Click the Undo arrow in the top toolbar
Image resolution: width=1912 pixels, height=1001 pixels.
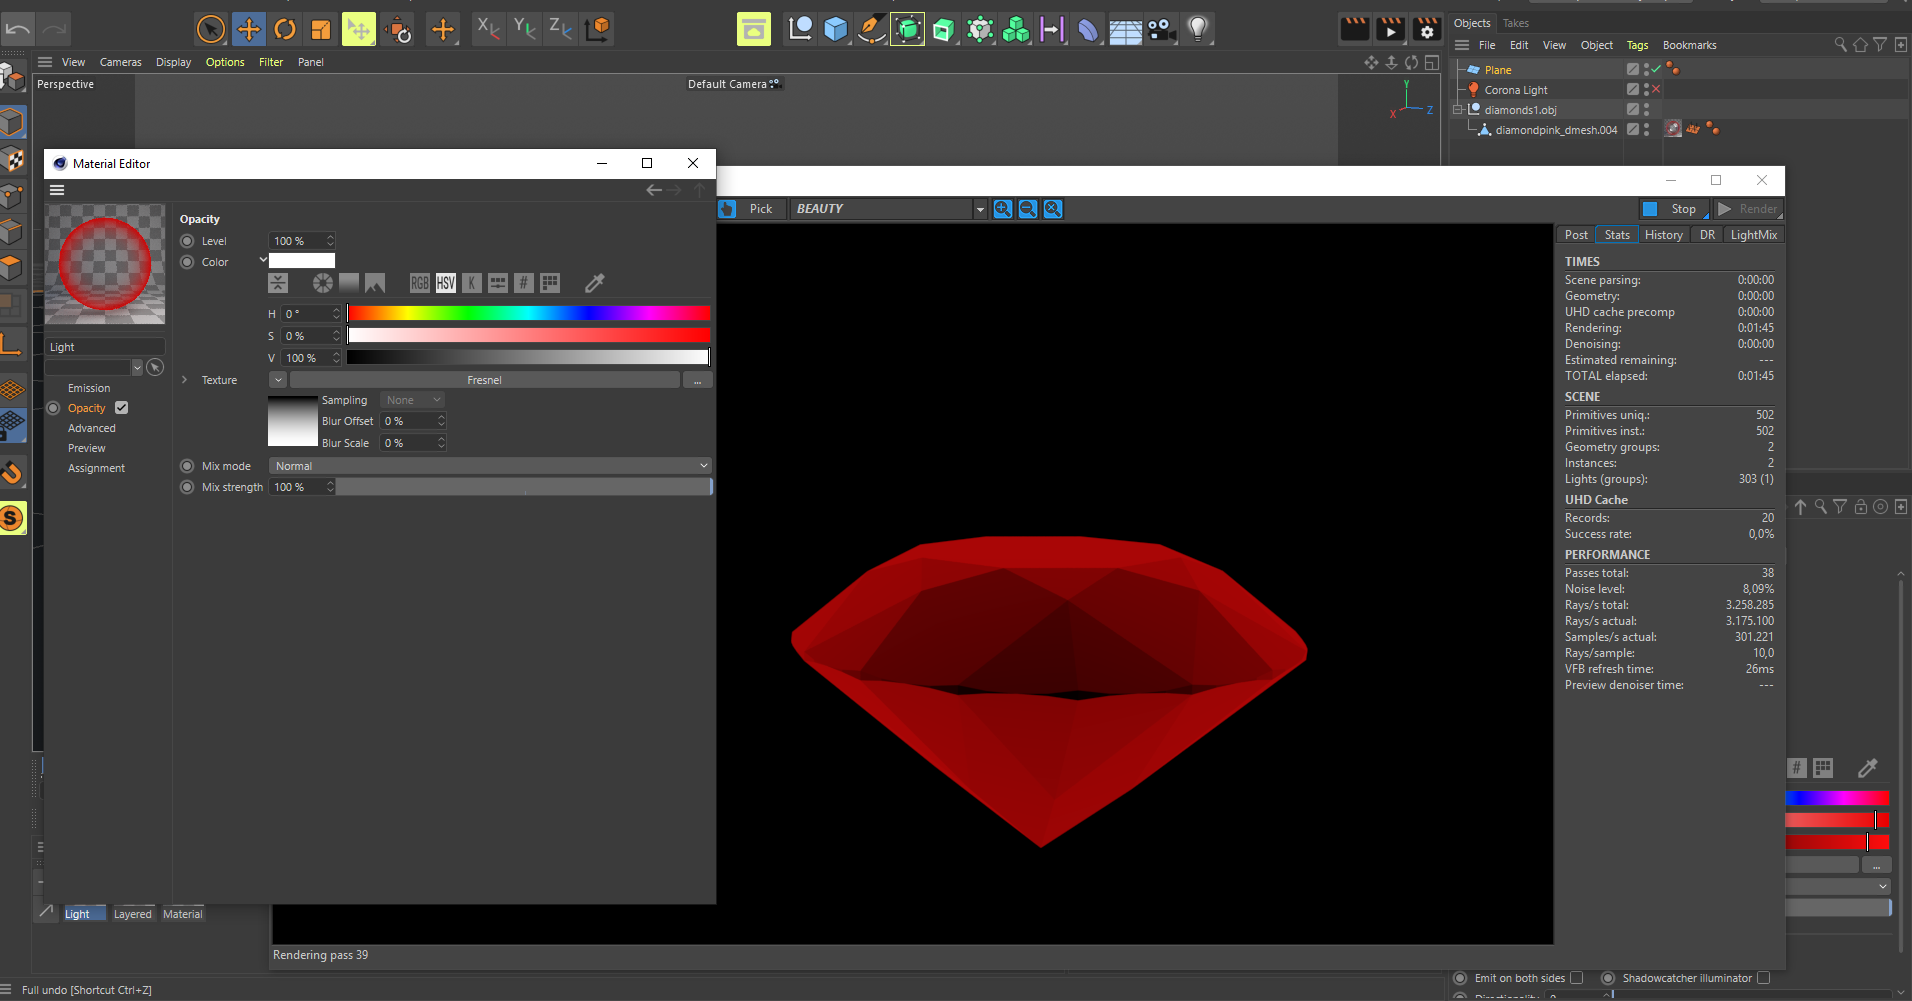click(18, 29)
